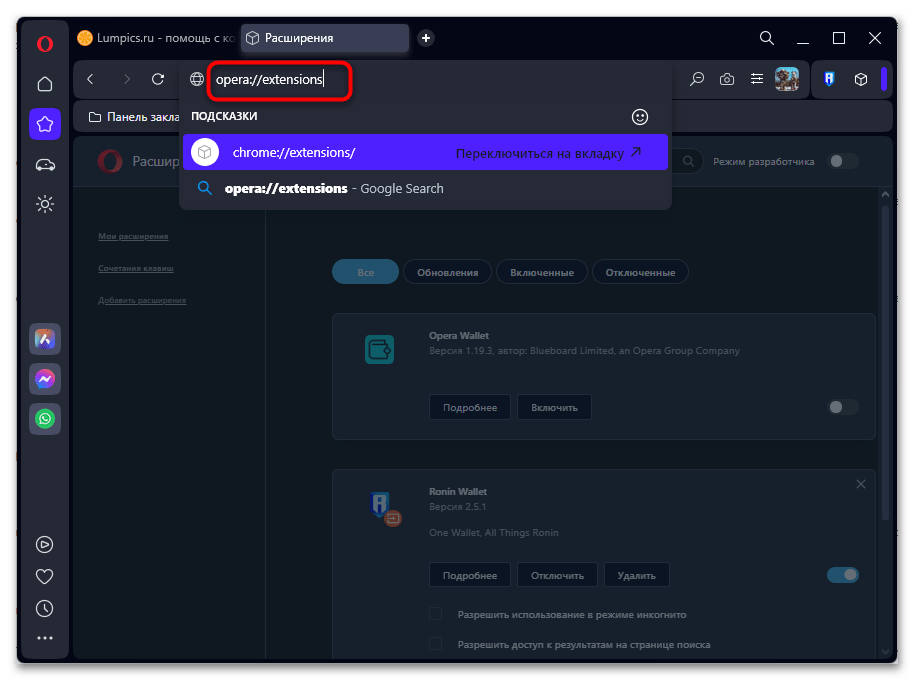Reload the current page

[158, 79]
